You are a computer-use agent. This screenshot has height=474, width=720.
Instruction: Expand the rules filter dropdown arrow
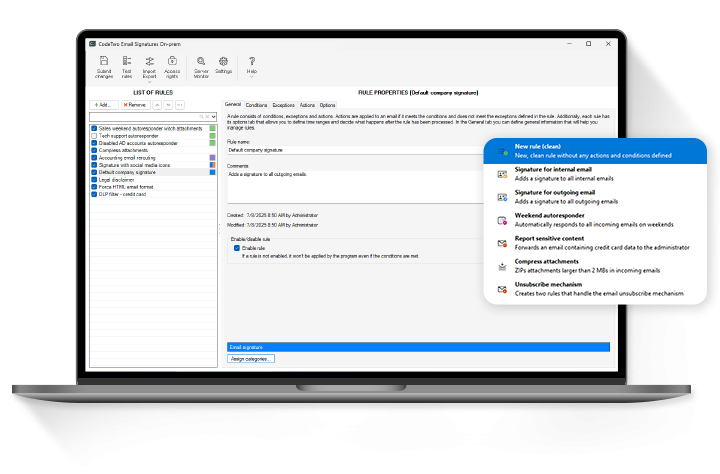(x=214, y=117)
